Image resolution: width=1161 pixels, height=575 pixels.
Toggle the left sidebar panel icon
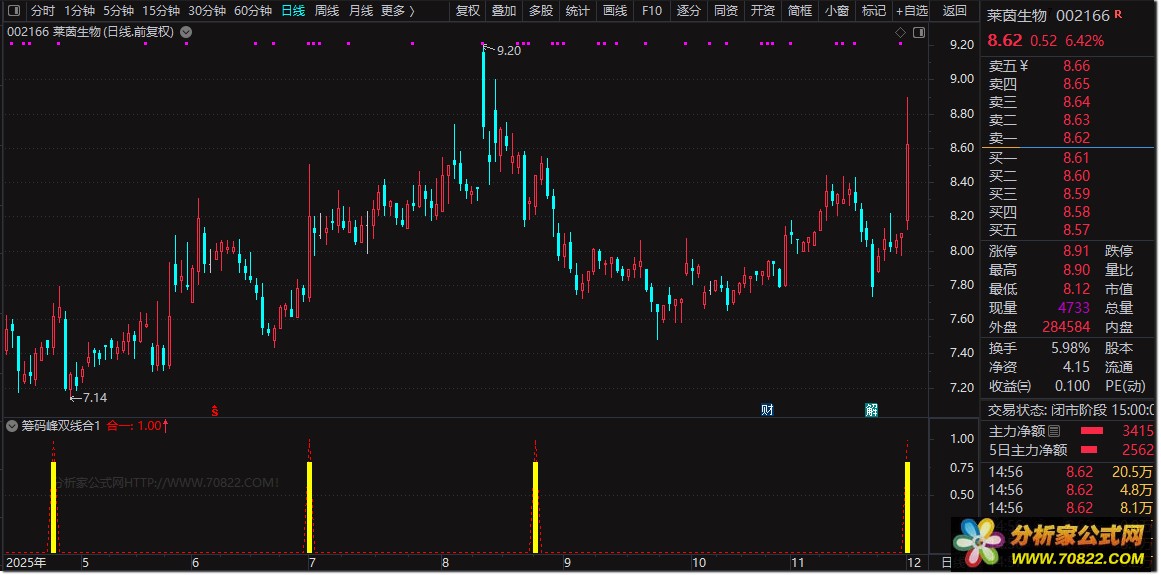13,11
